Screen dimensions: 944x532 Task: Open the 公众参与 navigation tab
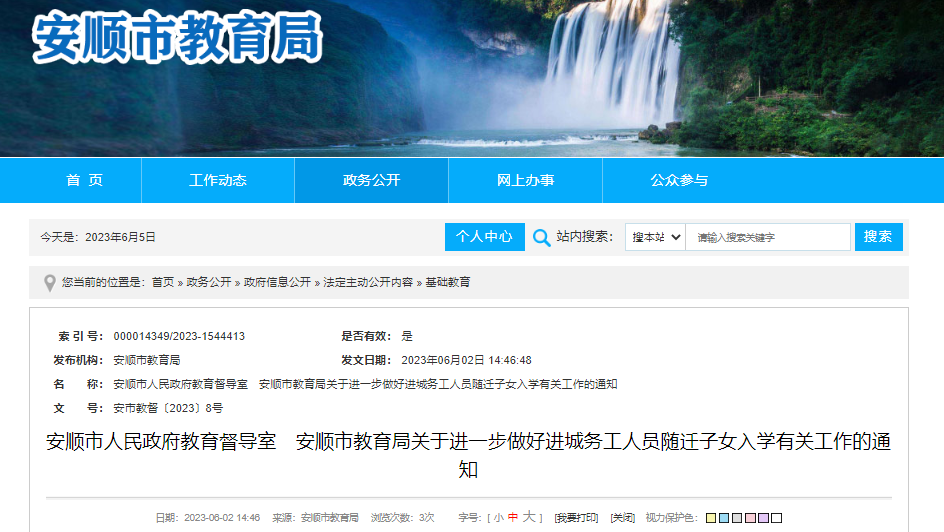coord(679,180)
